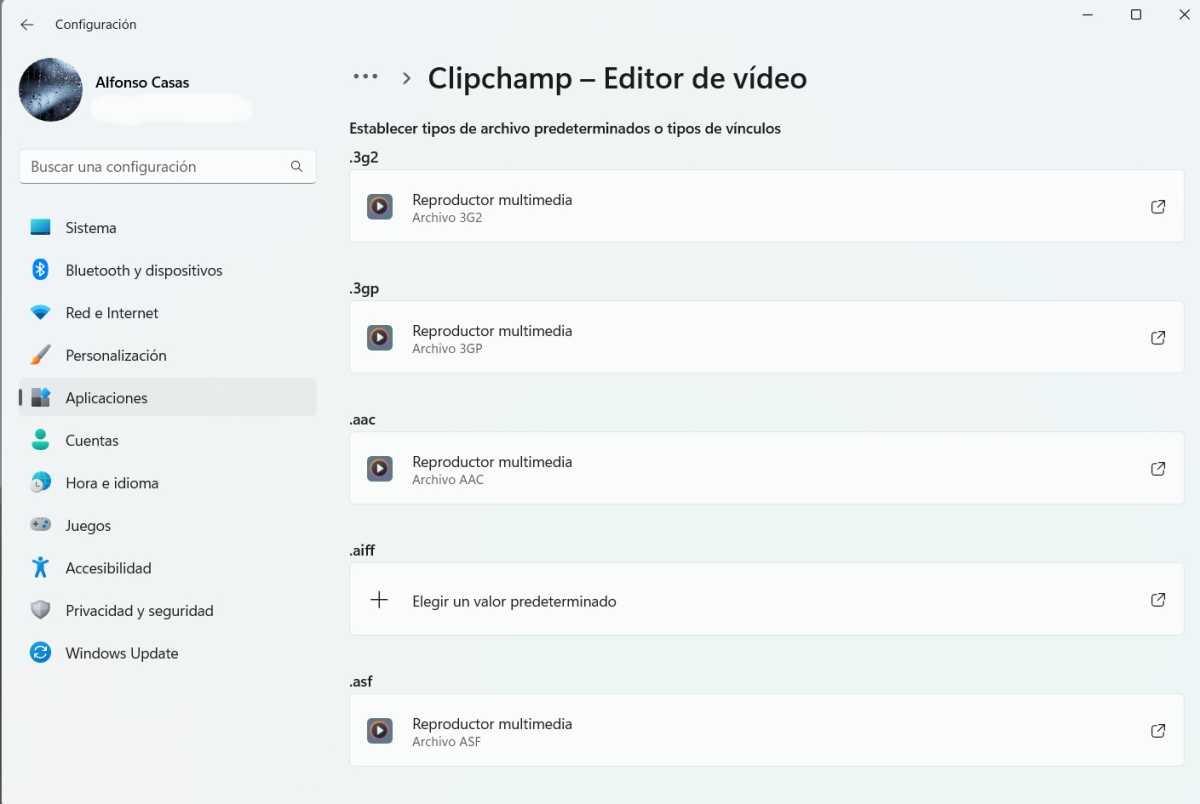Click the search magnifier icon
The width and height of the screenshot is (1200, 804).
pos(296,167)
